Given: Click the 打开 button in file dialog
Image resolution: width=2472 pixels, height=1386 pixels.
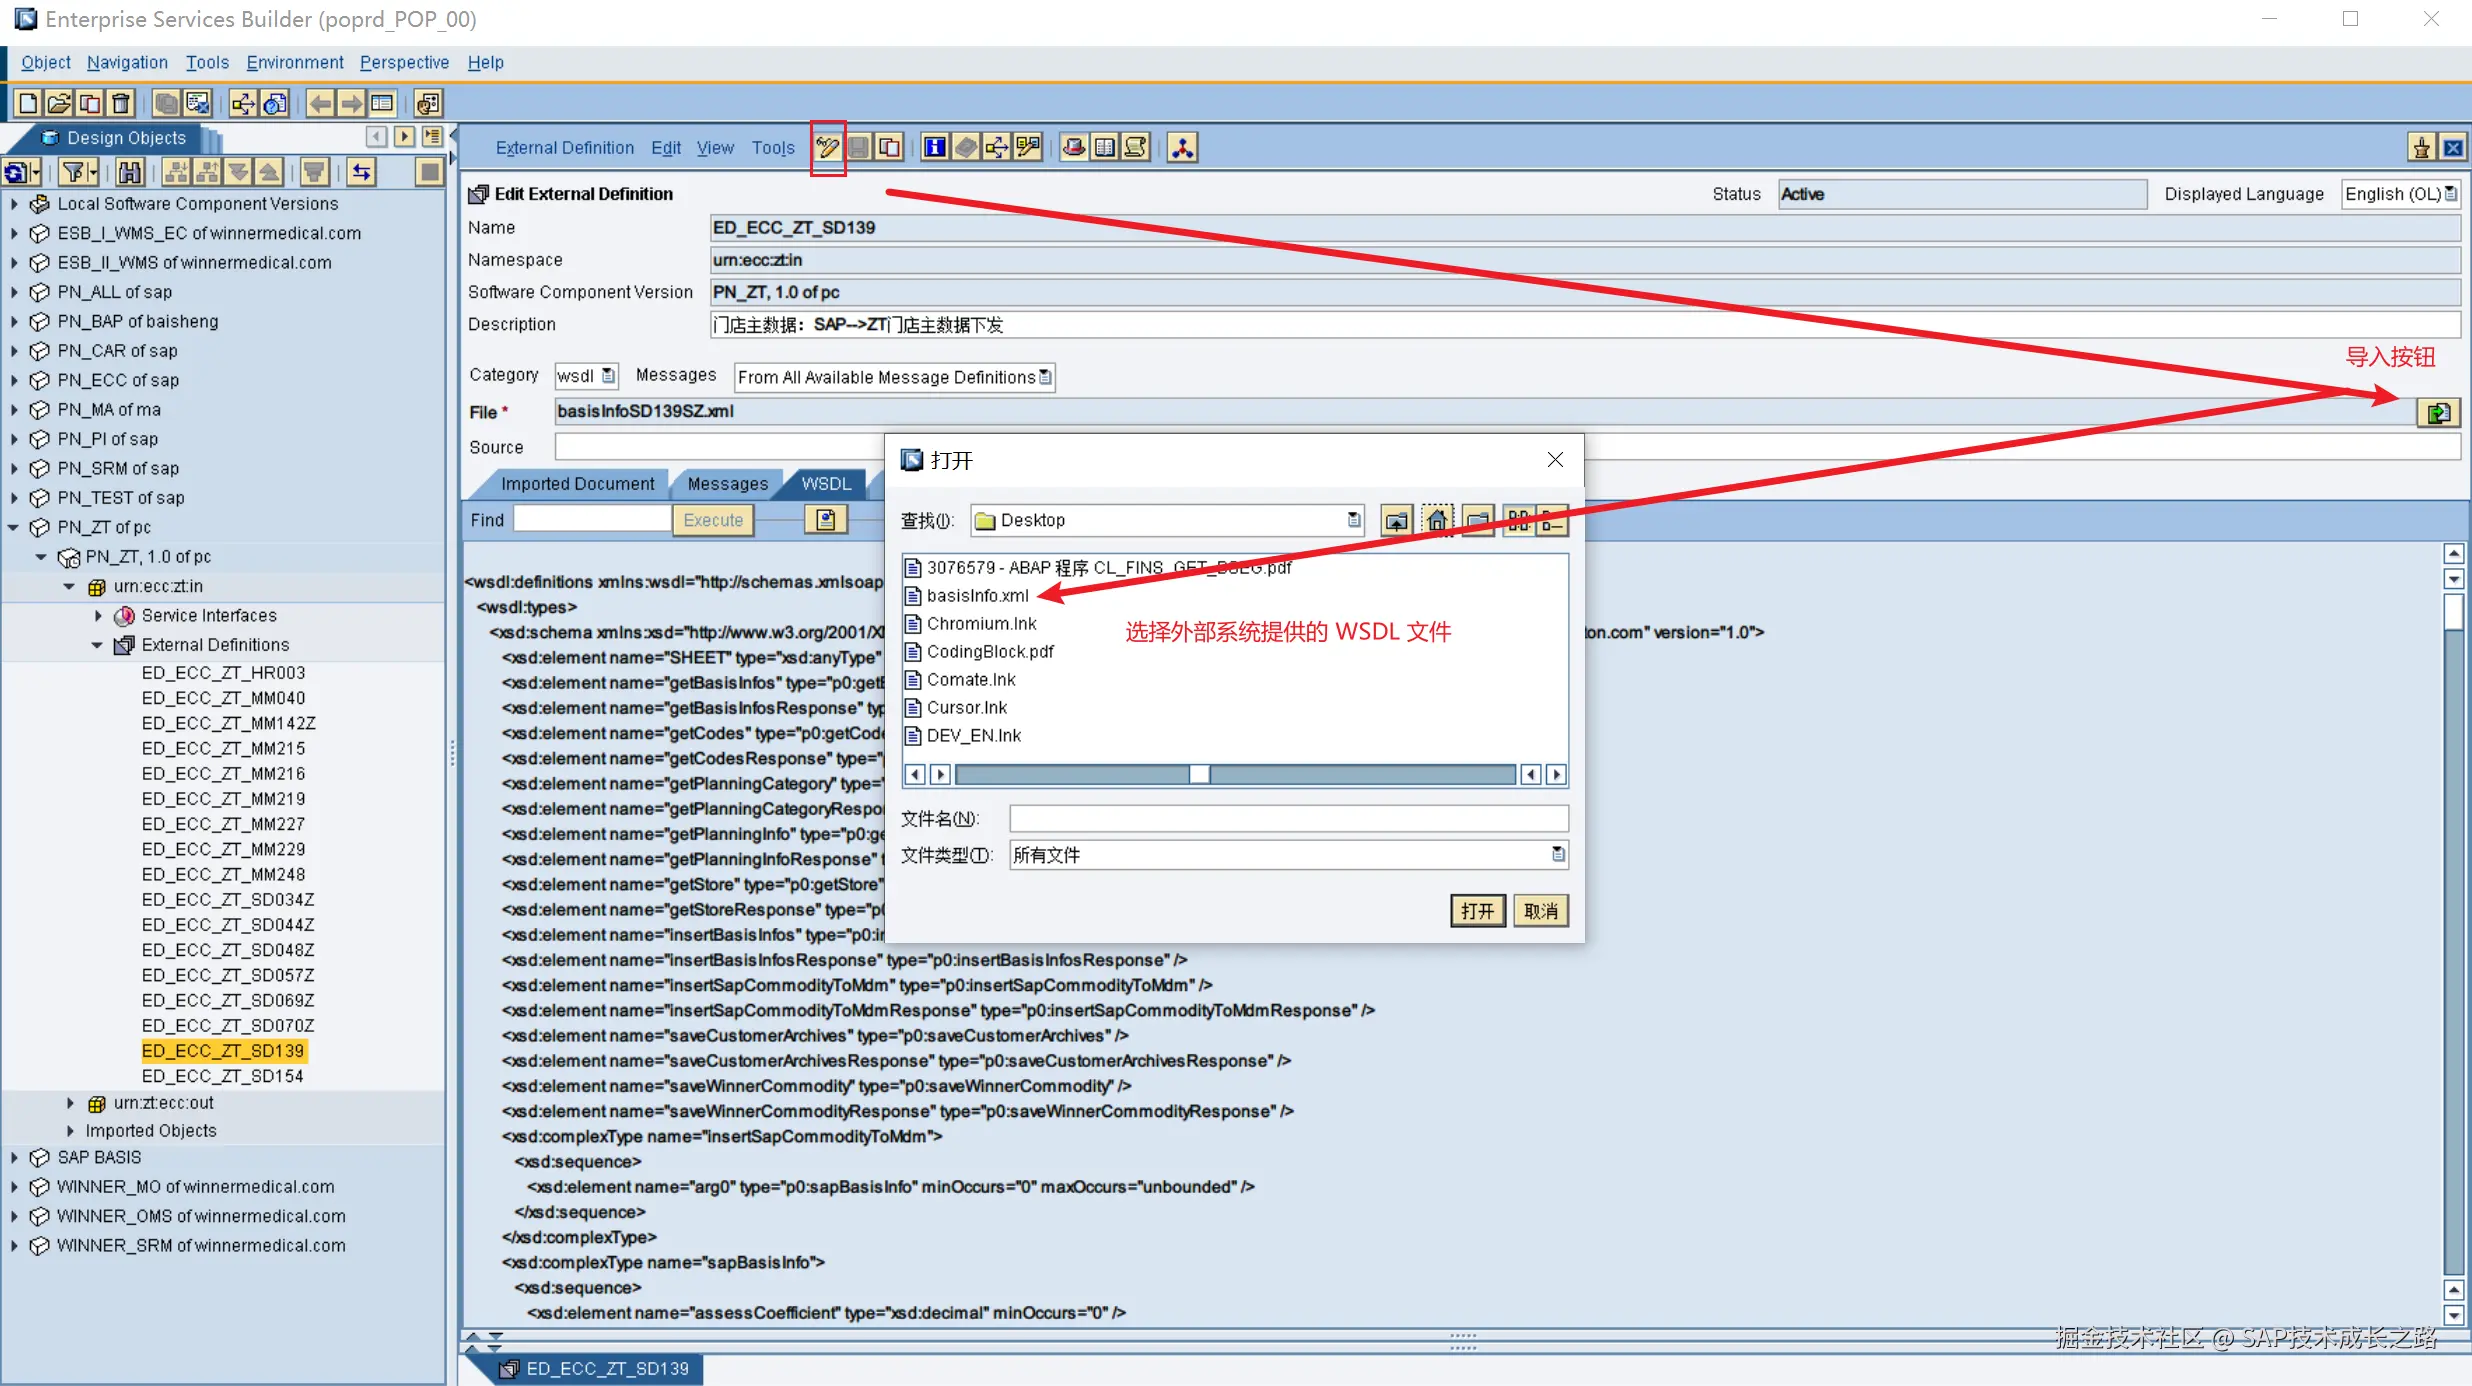Looking at the screenshot, I should click(1477, 911).
